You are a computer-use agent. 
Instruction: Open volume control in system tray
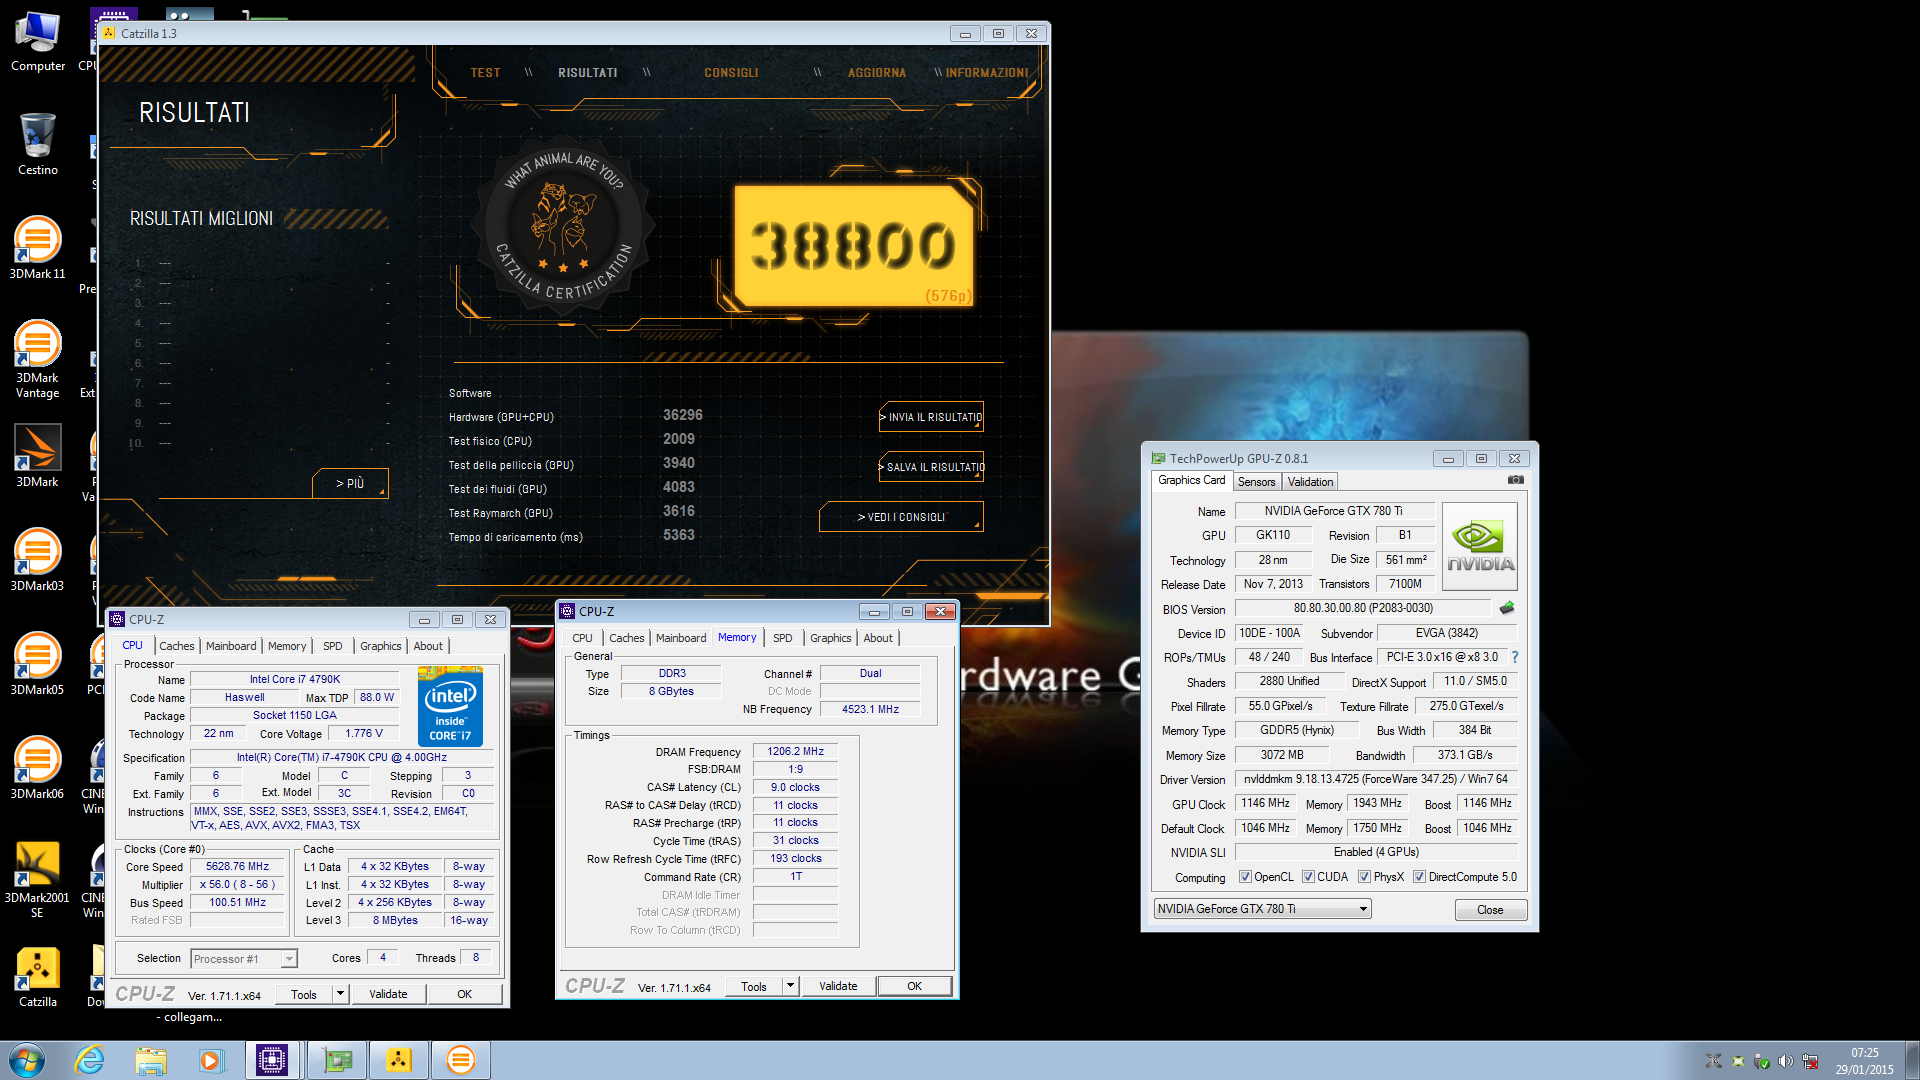tap(1785, 1061)
